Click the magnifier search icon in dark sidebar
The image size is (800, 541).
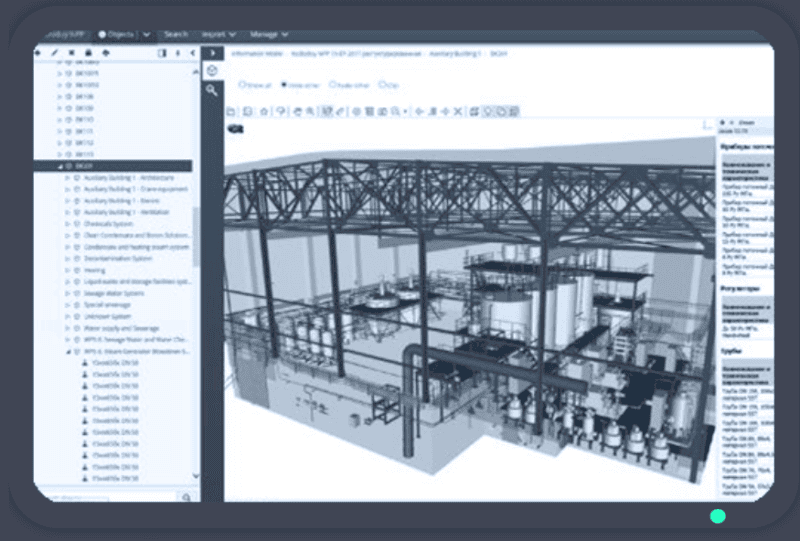(212, 90)
